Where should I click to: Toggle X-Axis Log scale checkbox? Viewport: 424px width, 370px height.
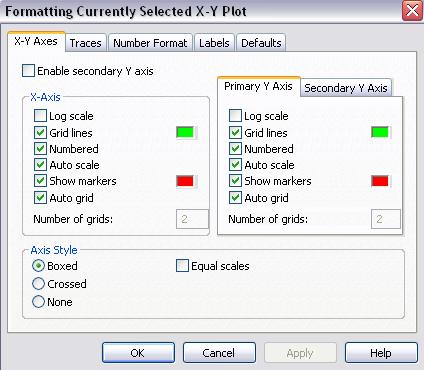pyautogui.click(x=40, y=116)
